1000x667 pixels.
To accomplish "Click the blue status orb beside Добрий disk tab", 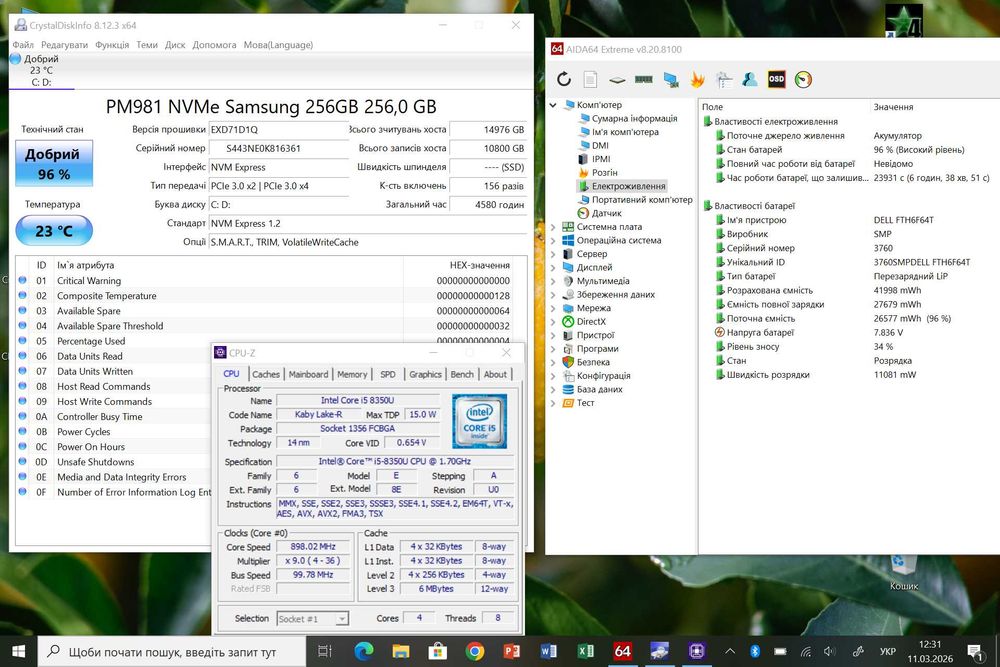I will tap(16, 59).
